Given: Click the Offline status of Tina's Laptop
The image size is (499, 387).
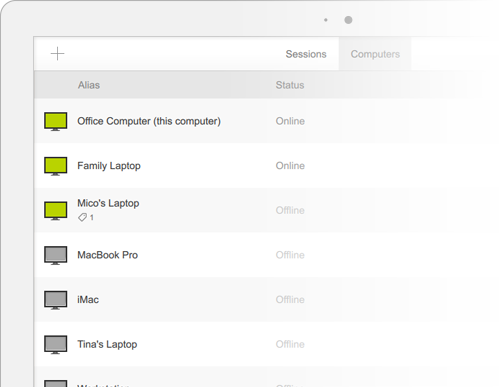Looking at the screenshot, I should coord(290,344).
